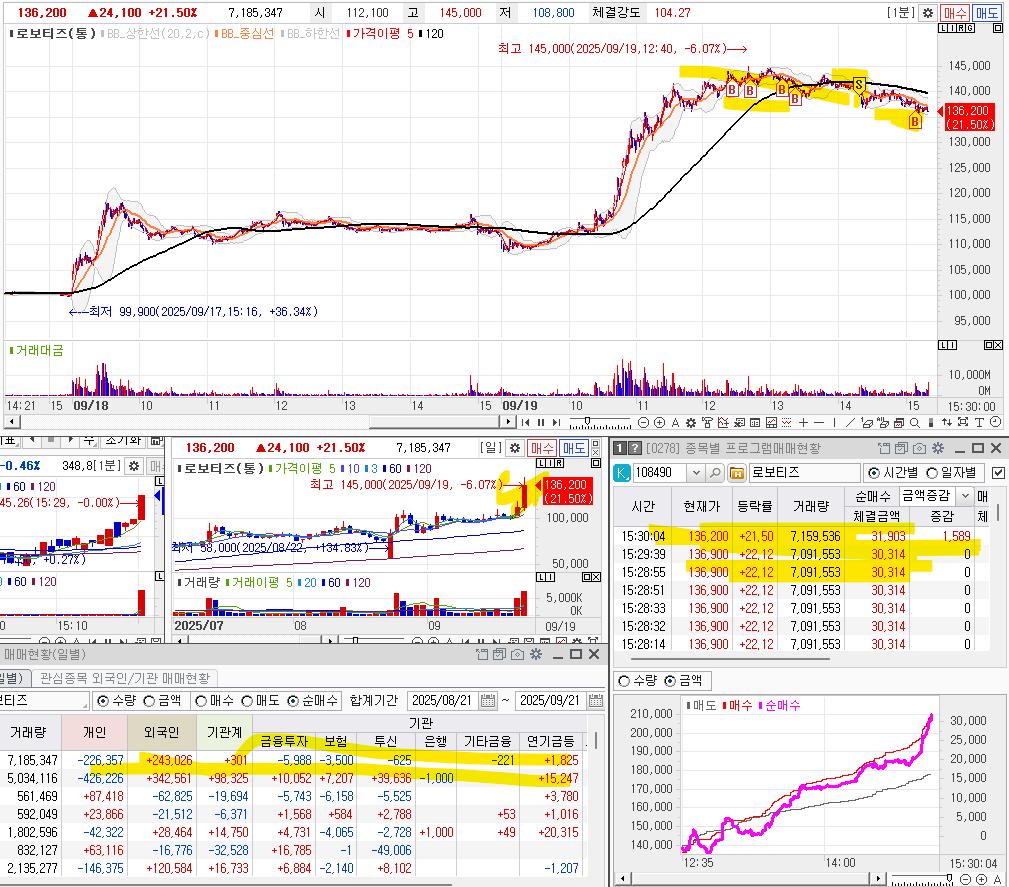The image size is (1009, 887).
Task: Click the 개인 column header
Action: [95, 733]
